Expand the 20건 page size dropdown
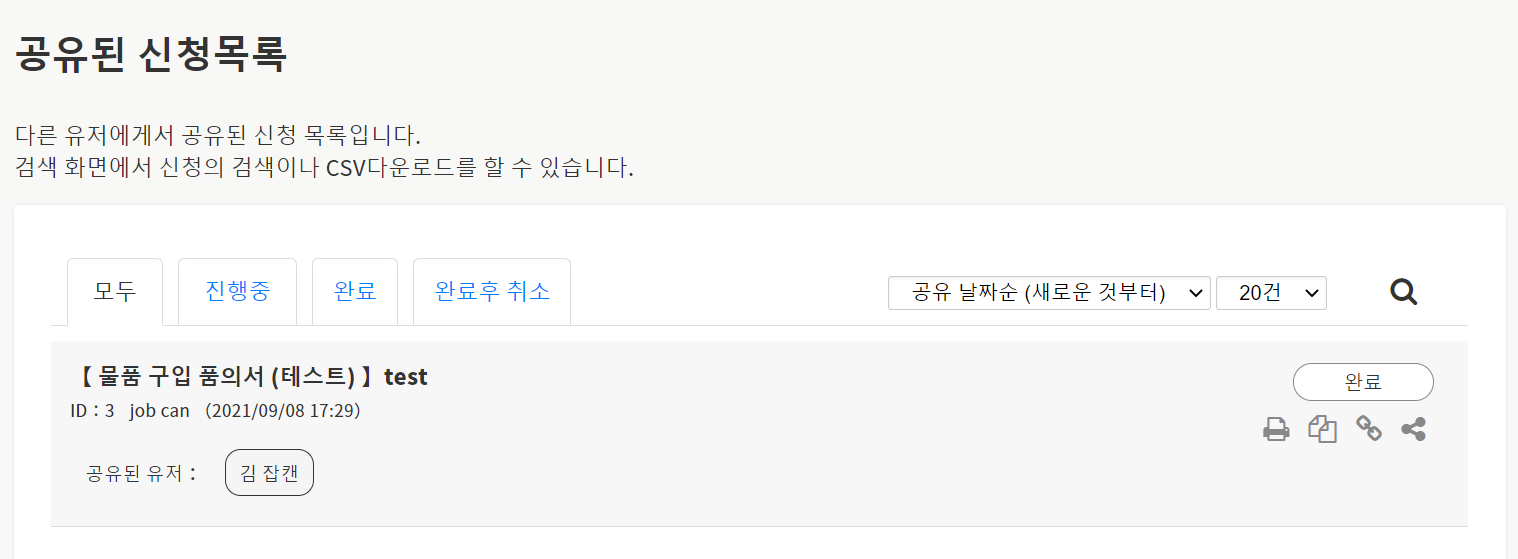The width and height of the screenshot is (1518, 559). [1270, 293]
